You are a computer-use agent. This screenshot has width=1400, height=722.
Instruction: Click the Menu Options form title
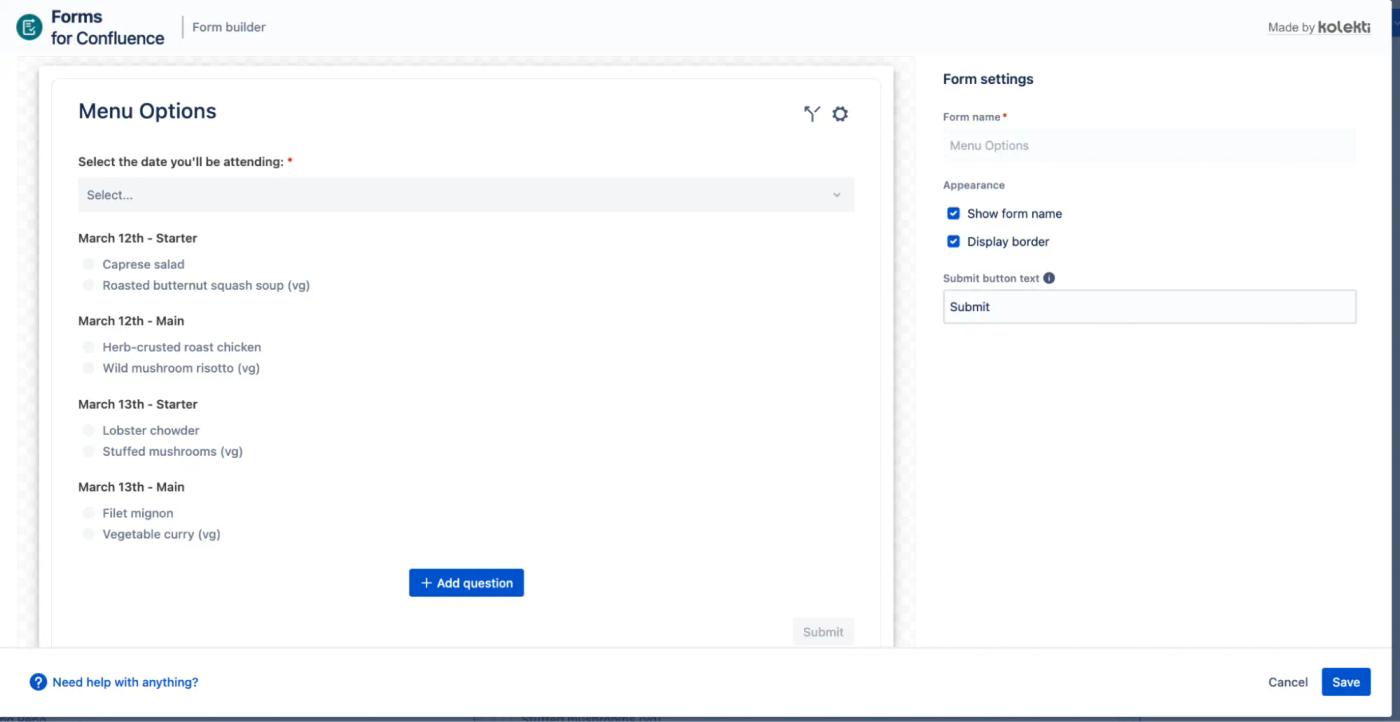coord(147,111)
